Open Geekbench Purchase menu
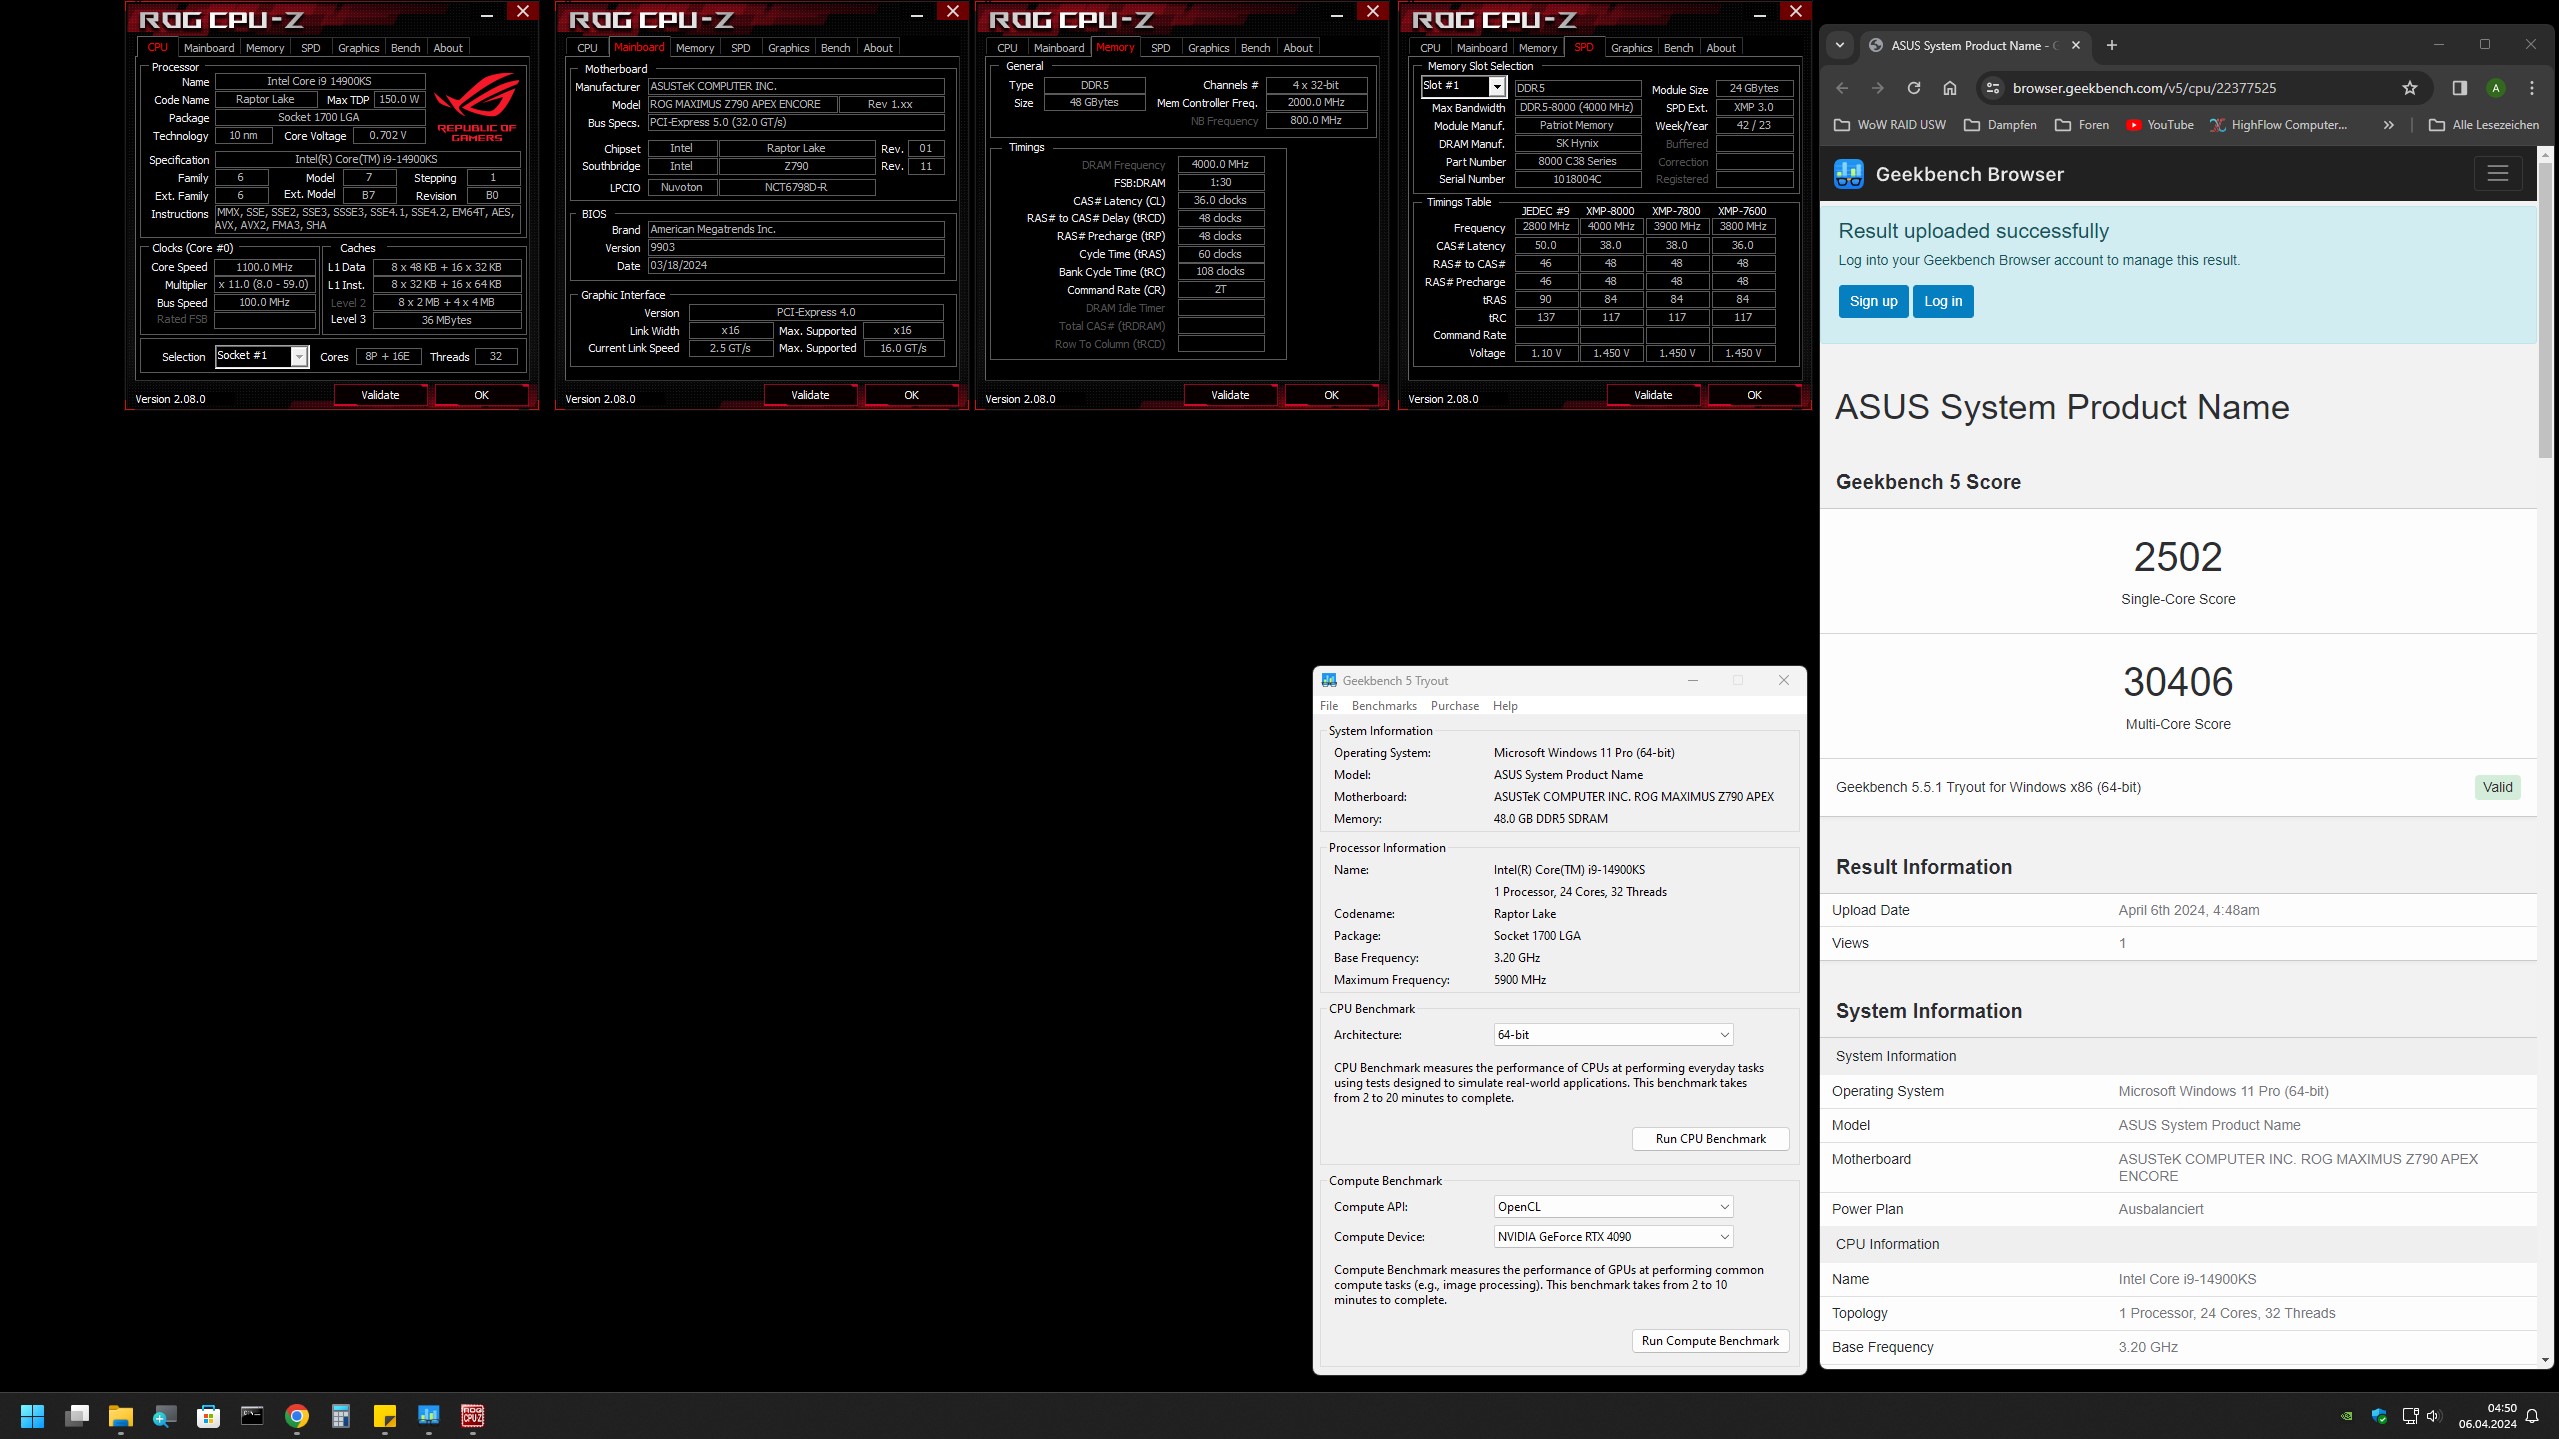Image resolution: width=2559 pixels, height=1439 pixels. coord(1454,706)
